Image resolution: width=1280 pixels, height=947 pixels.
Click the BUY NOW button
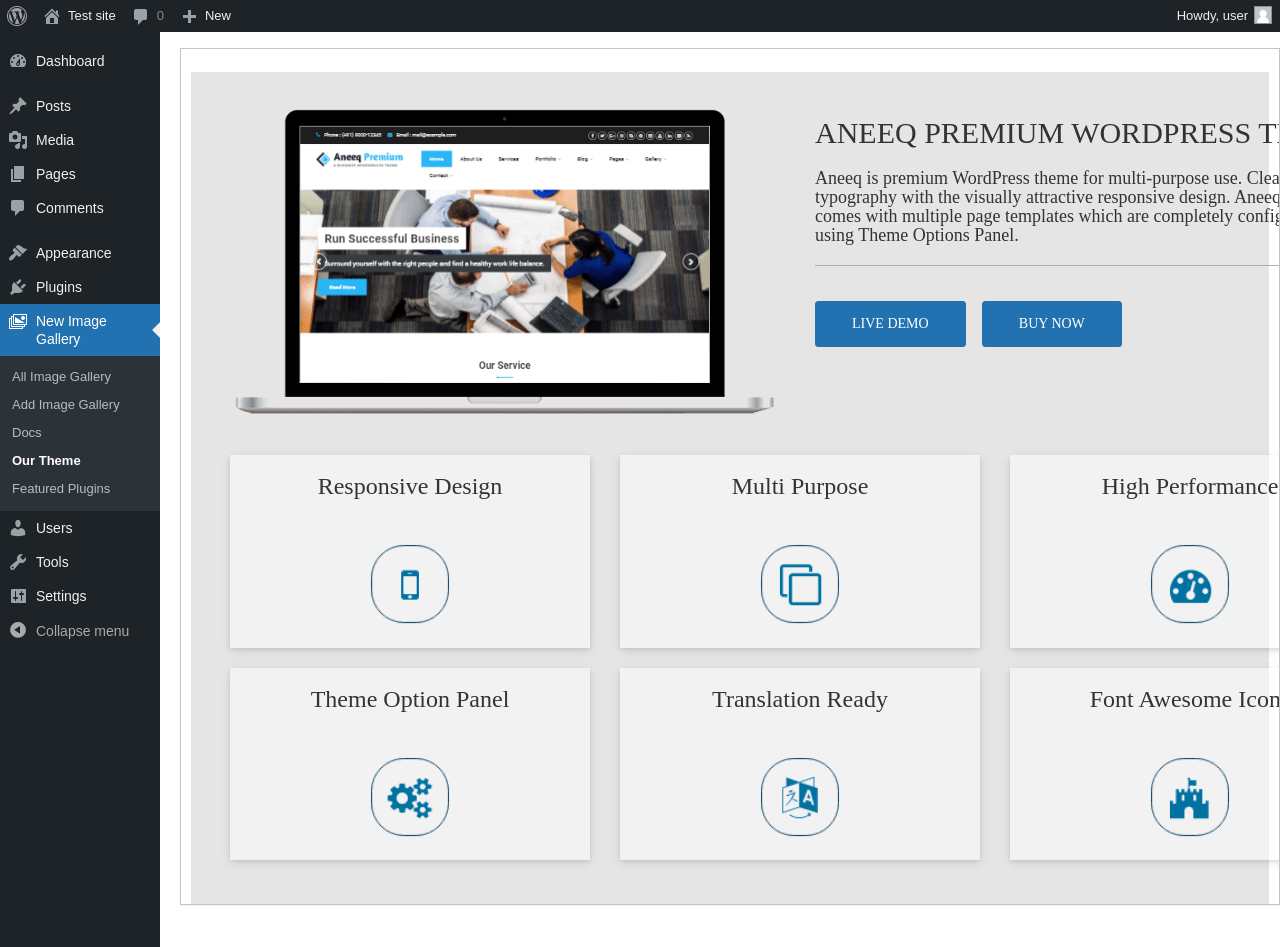click(1052, 324)
